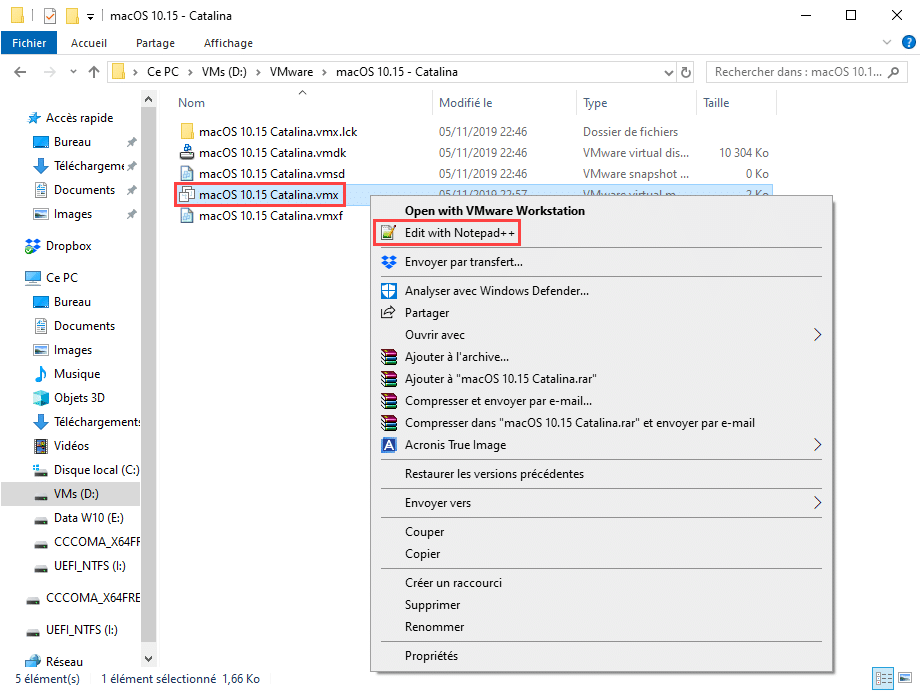Click the Disque local (C:) drive icon

click(41, 470)
